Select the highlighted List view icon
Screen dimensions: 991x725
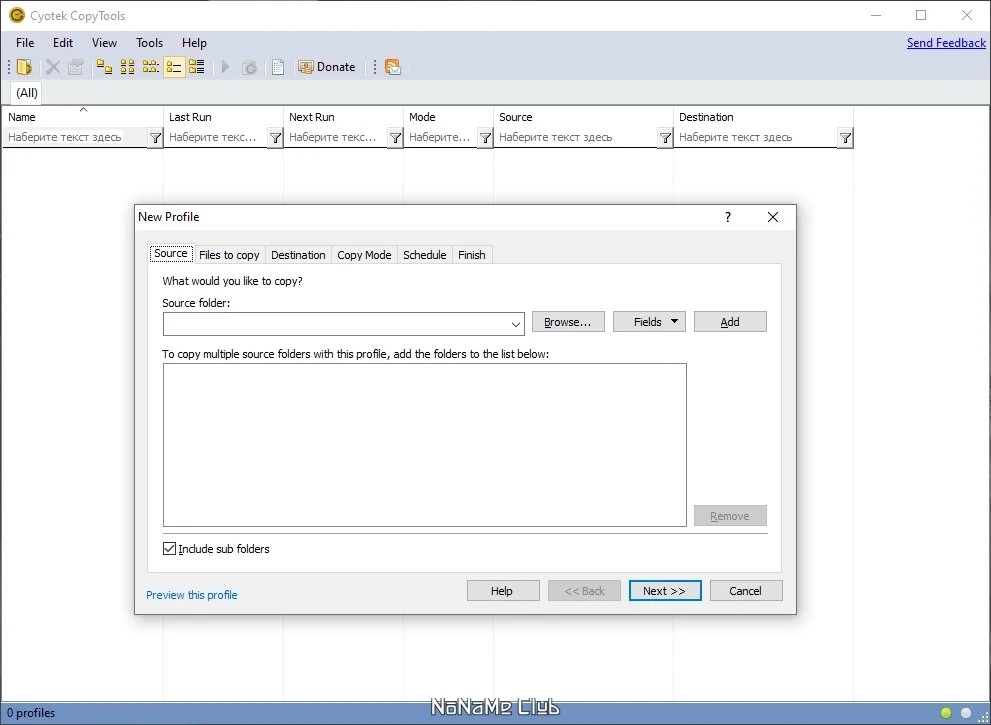[x=174, y=67]
